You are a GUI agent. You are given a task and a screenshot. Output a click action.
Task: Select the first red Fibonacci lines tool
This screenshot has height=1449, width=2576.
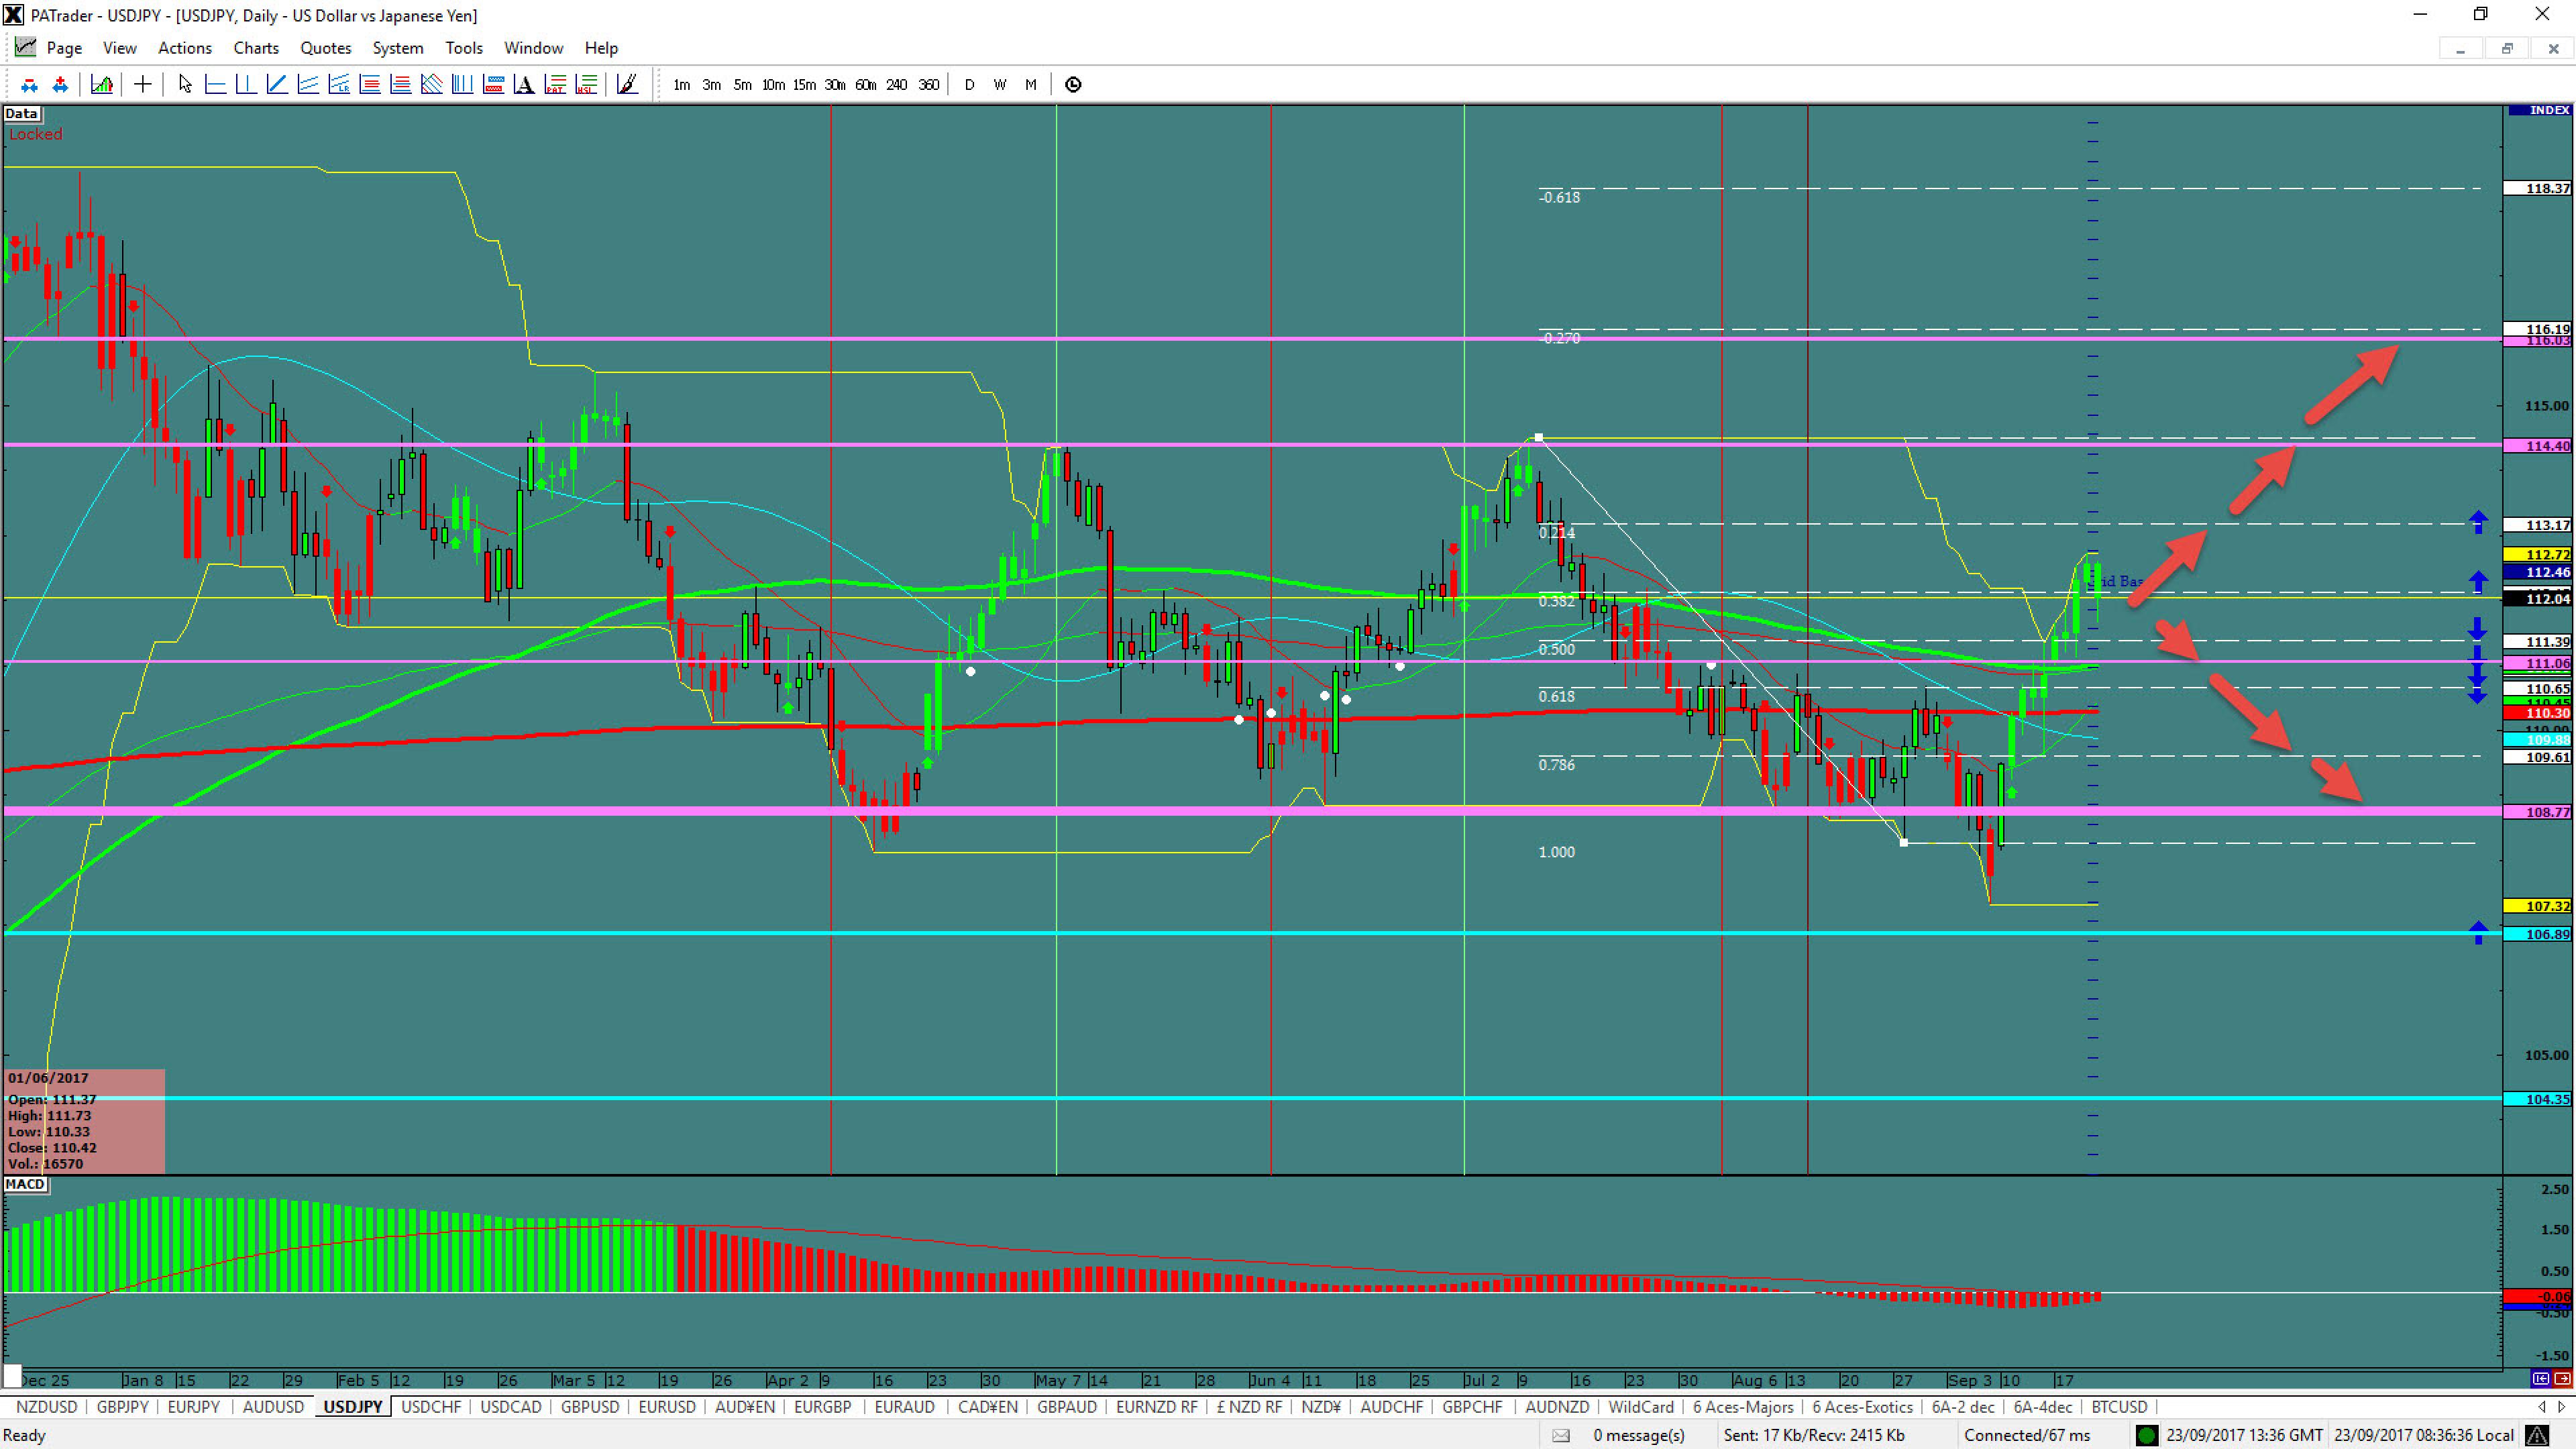tap(370, 85)
